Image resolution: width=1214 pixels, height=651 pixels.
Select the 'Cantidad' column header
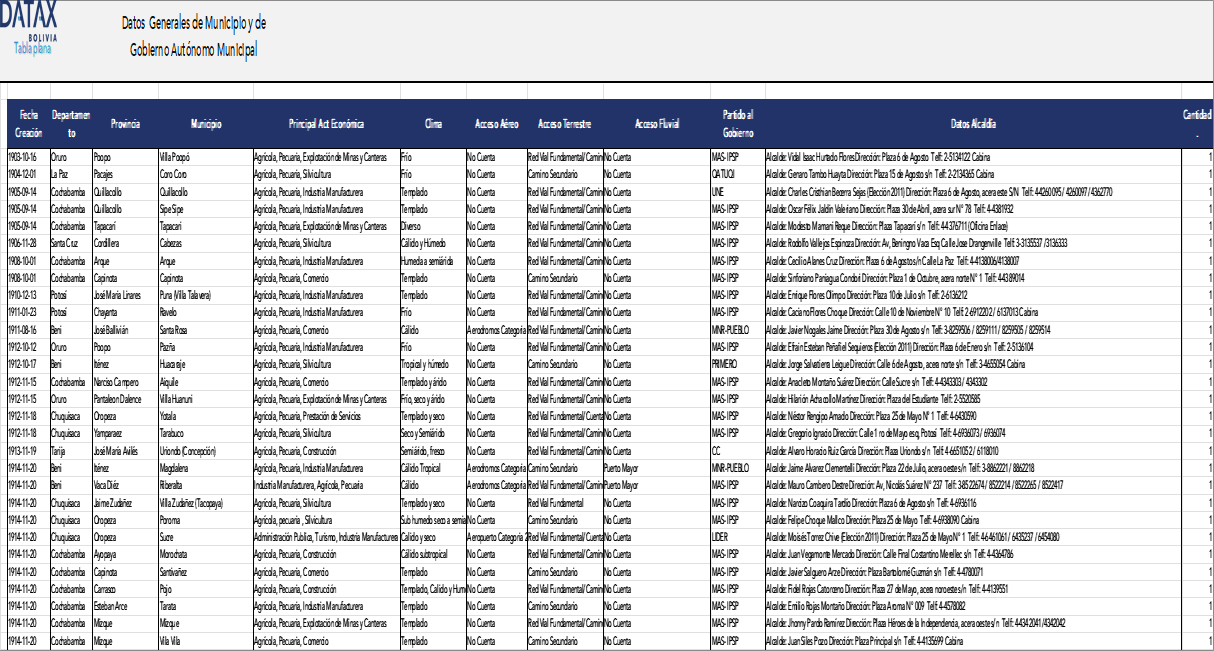click(x=1198, y=124)
